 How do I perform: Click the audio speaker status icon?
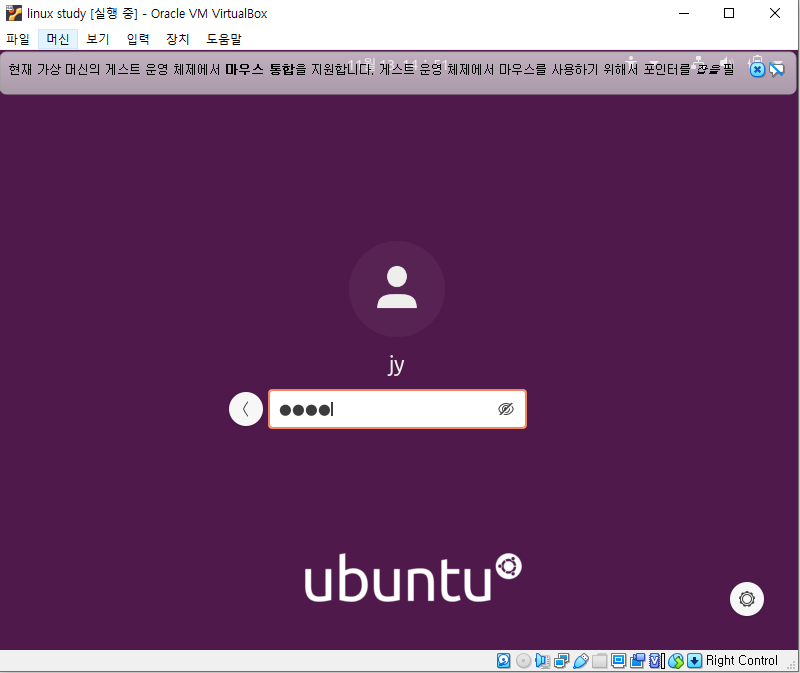point(542,661)
